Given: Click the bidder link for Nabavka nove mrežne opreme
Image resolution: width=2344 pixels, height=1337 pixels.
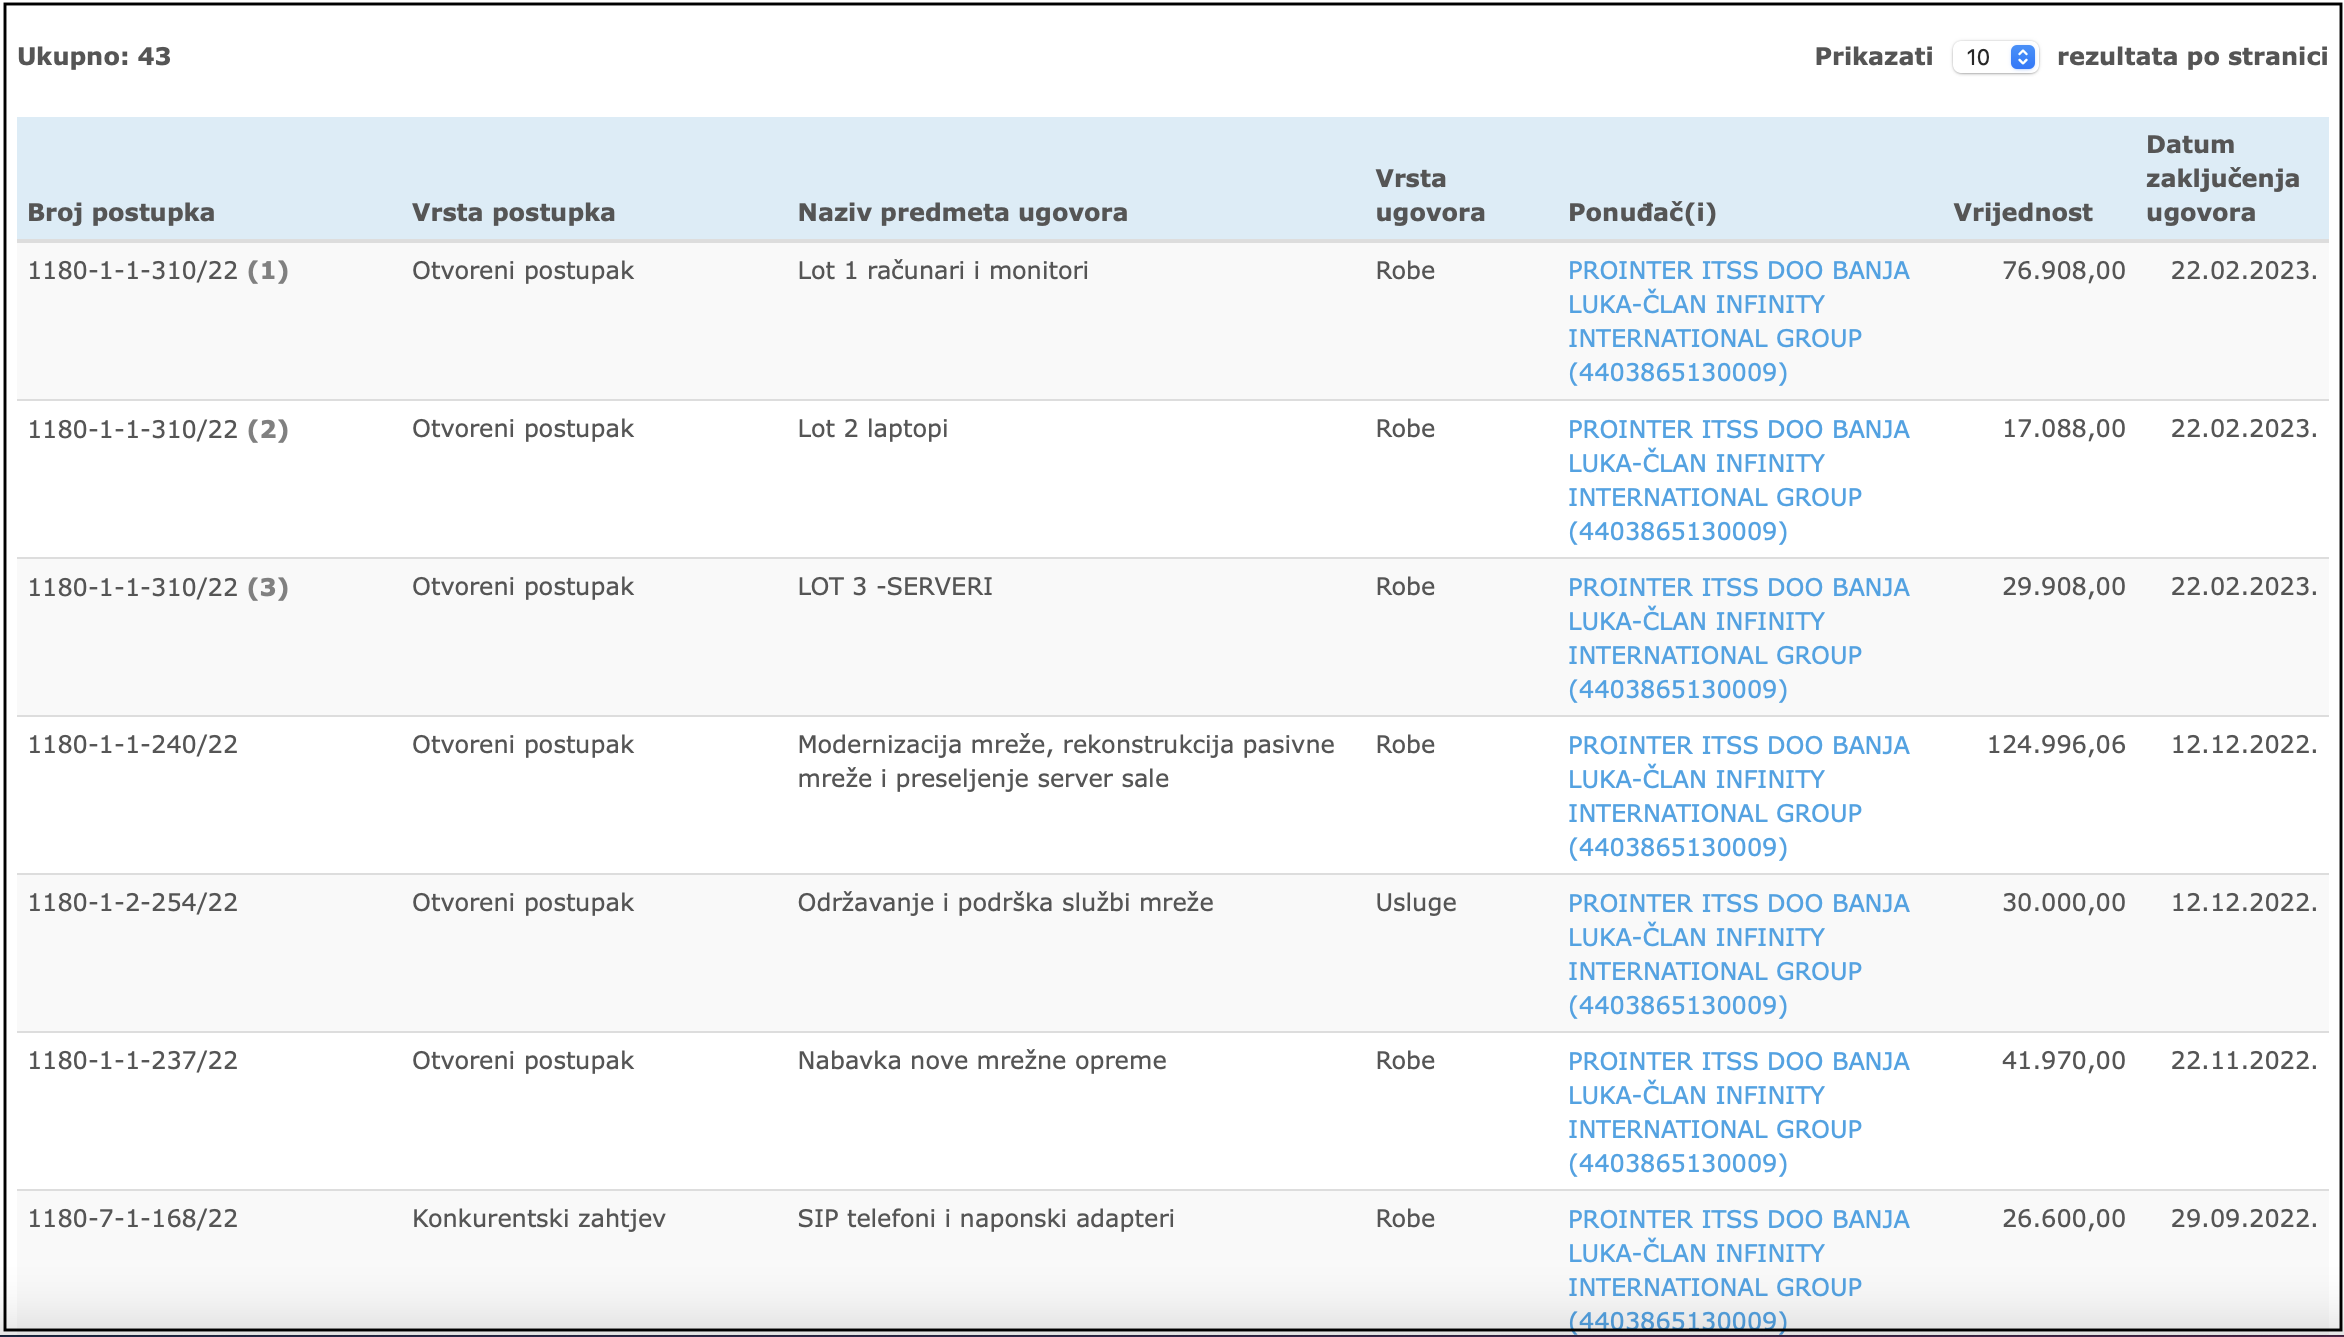Looking at the screenshot, I should [1738, 1112].
